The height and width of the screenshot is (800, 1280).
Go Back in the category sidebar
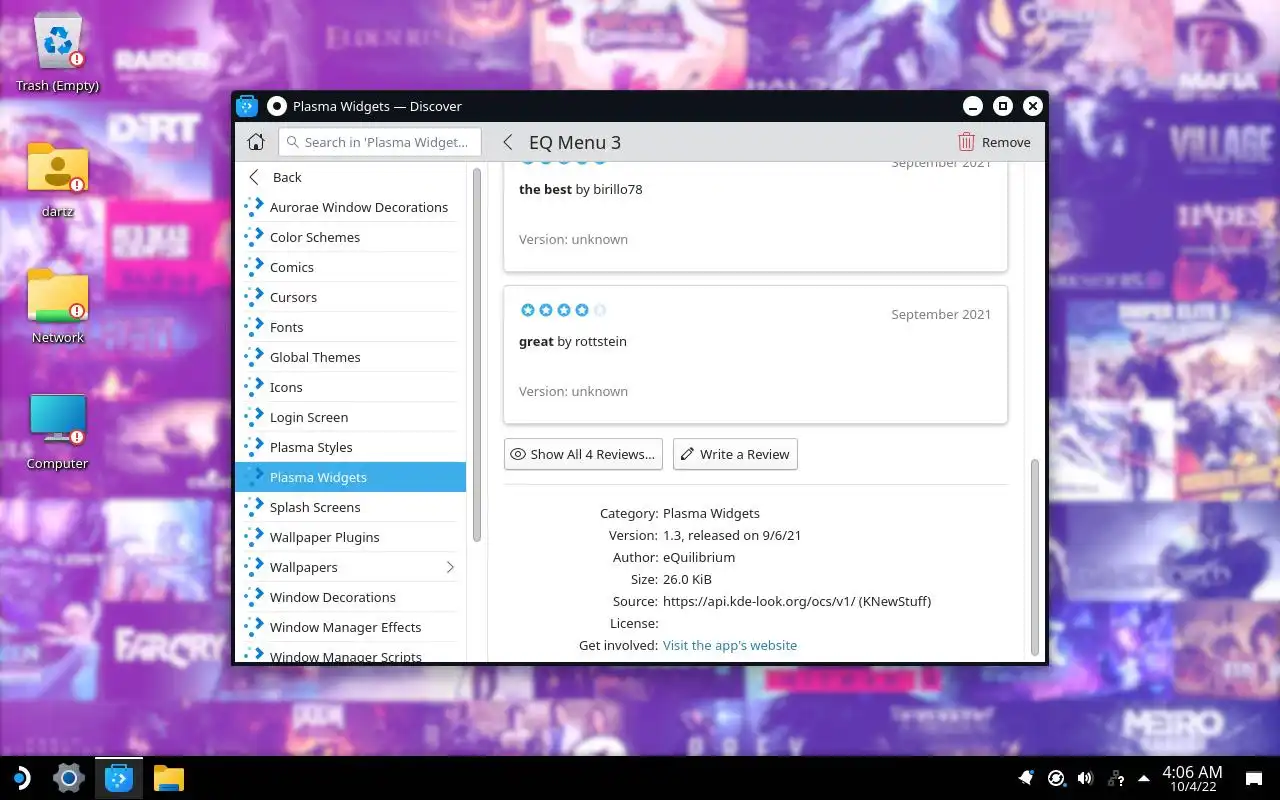[x=350, y=177]
